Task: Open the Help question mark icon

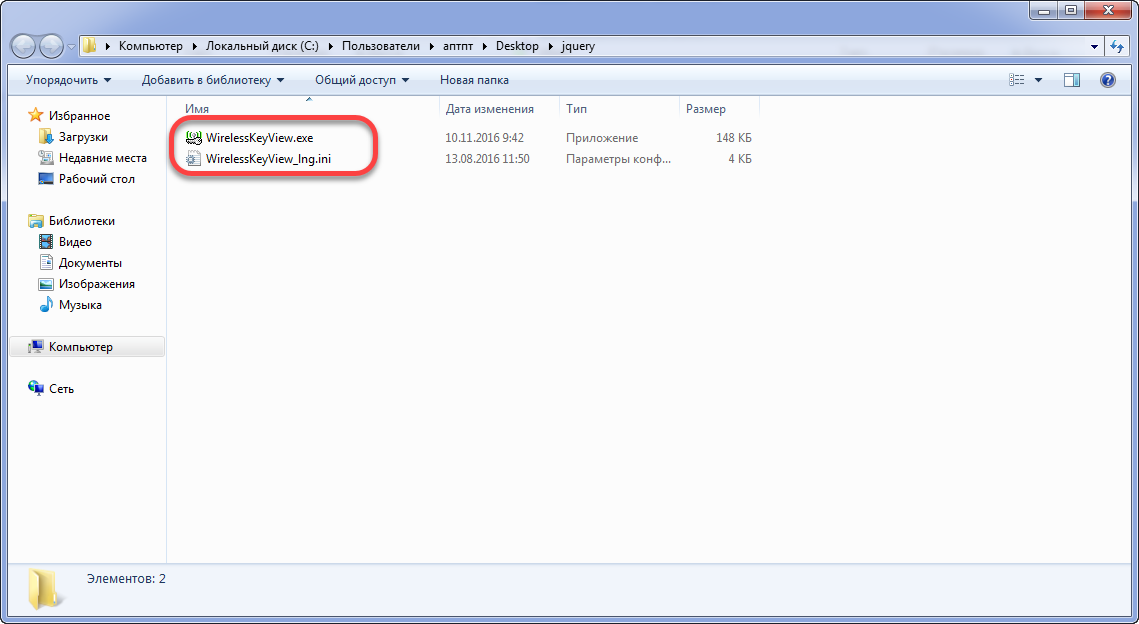Action: click(1108, 80)
